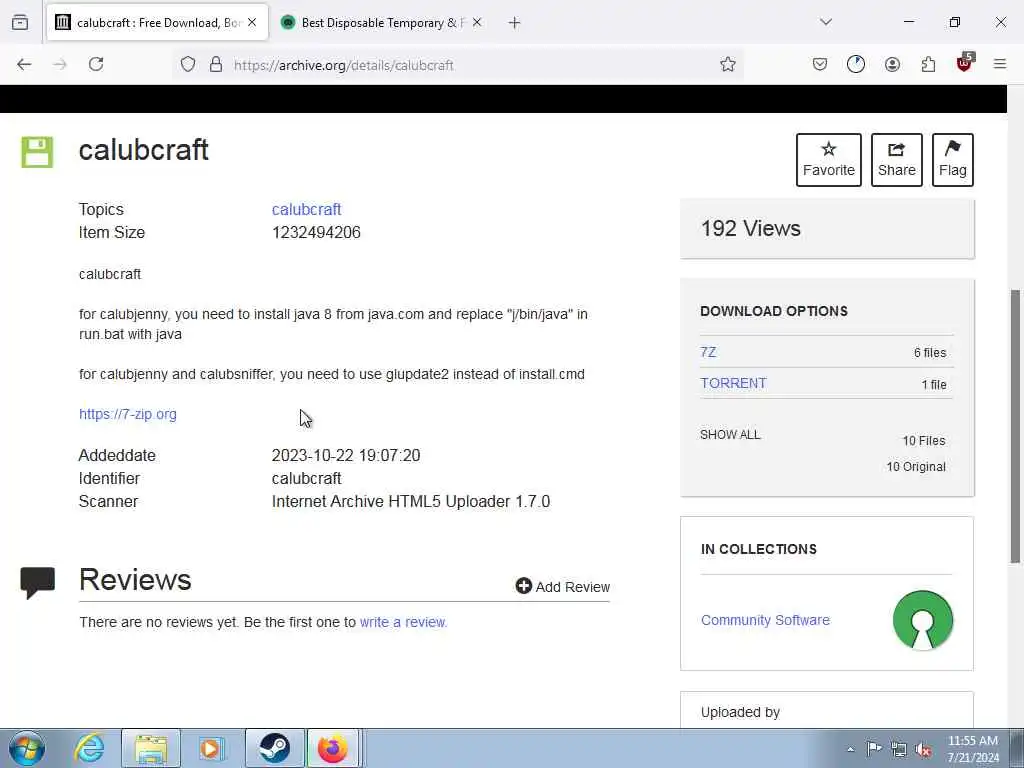Click SHOW ALL download options

coord(730,435)
